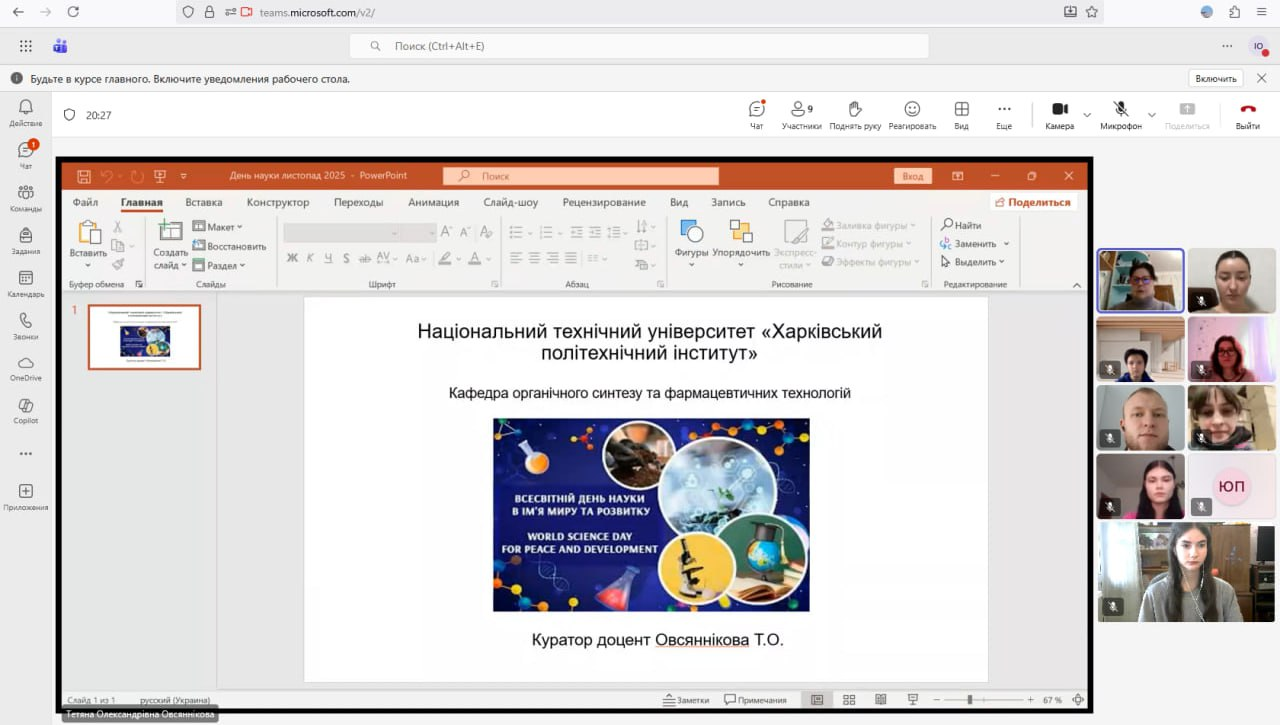Open OneDrive from the Teams sidebar
The width and height of the screenshot is (1280, 725).
(26, 368)
